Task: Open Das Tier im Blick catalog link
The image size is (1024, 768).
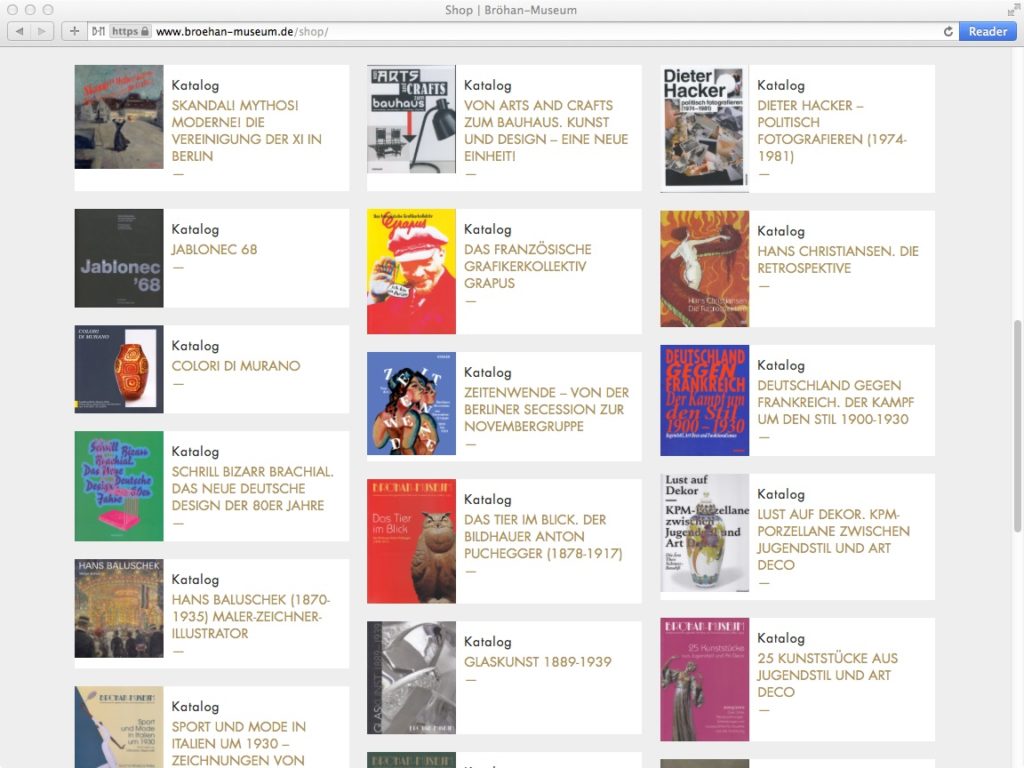Action: 543,536
